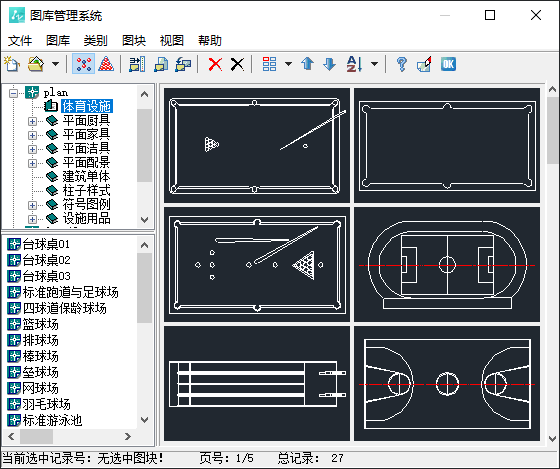Select the 建筑单体 category
The image size is (560, 469).
pos(86,176)
